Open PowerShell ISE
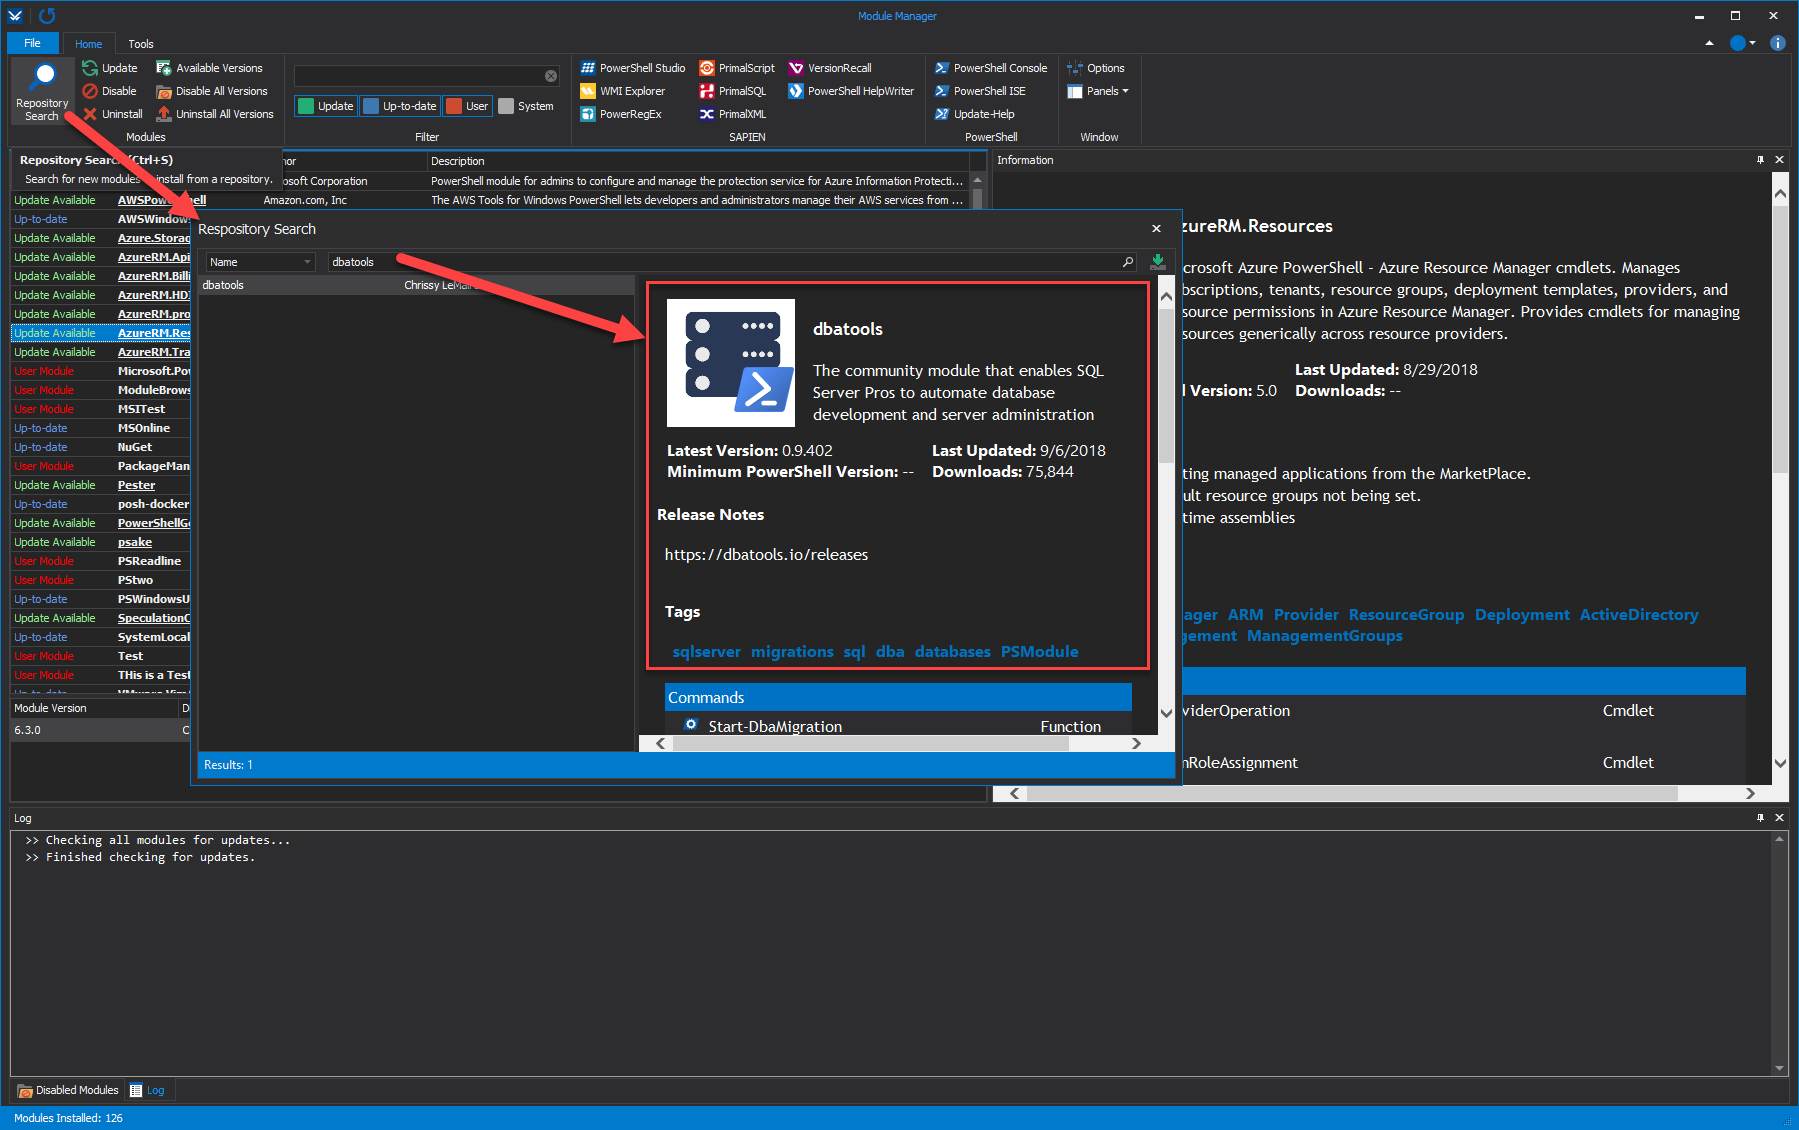1799x1130 pixels. [x=980, y=91]
